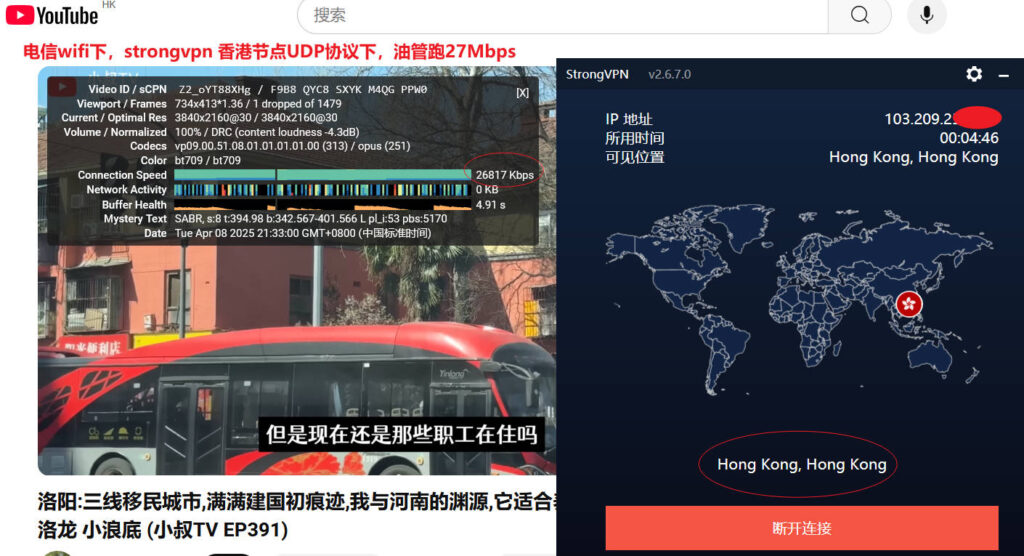The height and width of the screenshot is (556, 1024).
Task: Click the Viewport / Frames 734x413 value
Action: tap(258, 104)
